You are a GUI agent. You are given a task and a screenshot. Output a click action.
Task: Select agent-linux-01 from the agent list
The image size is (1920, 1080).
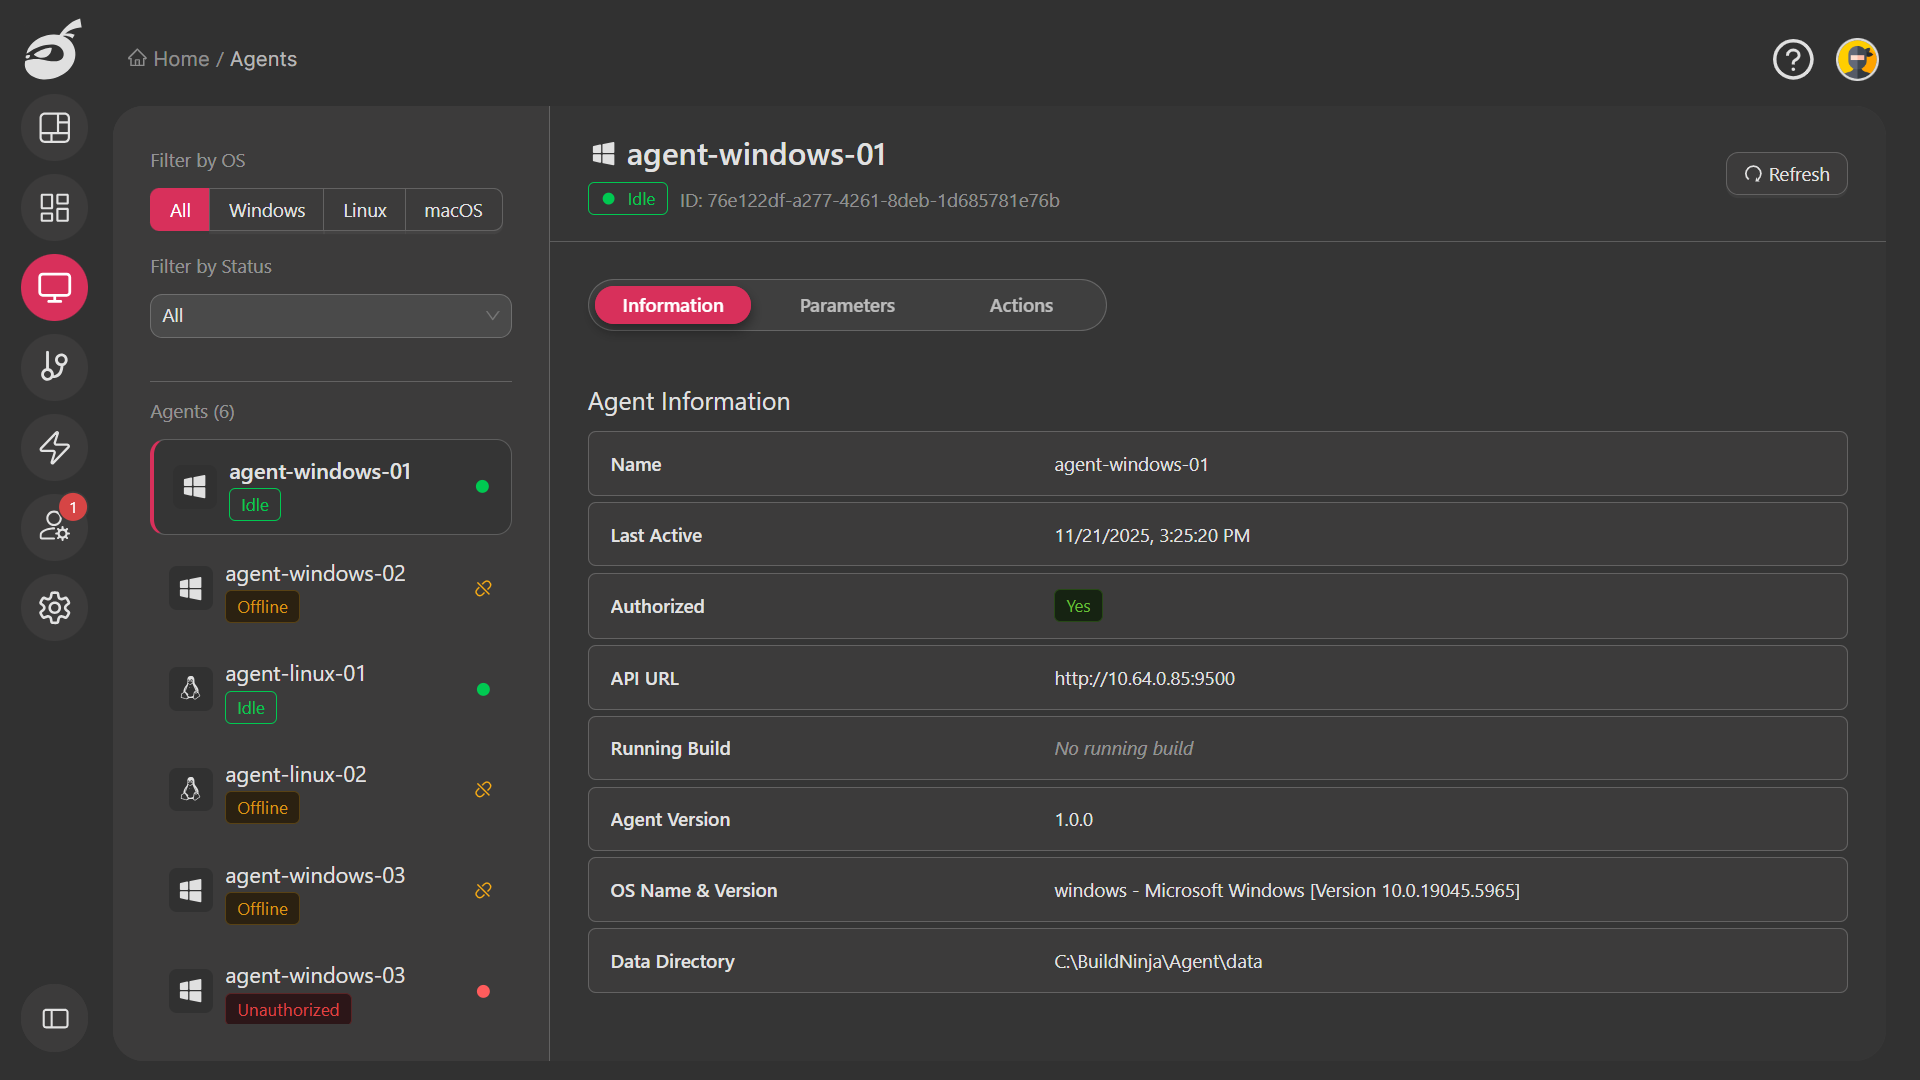click(x=330, y=689)
